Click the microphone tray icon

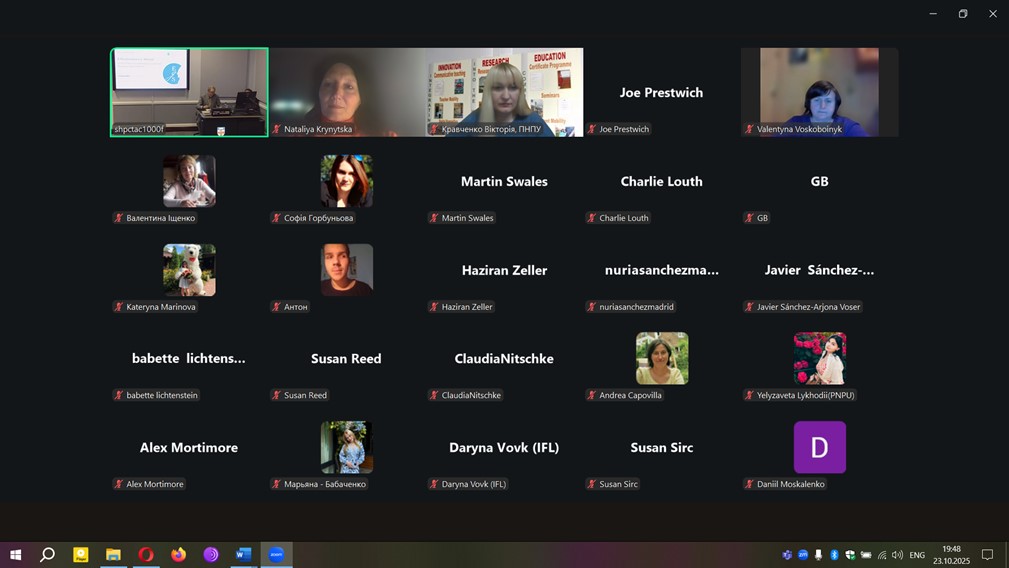[818, 555]
